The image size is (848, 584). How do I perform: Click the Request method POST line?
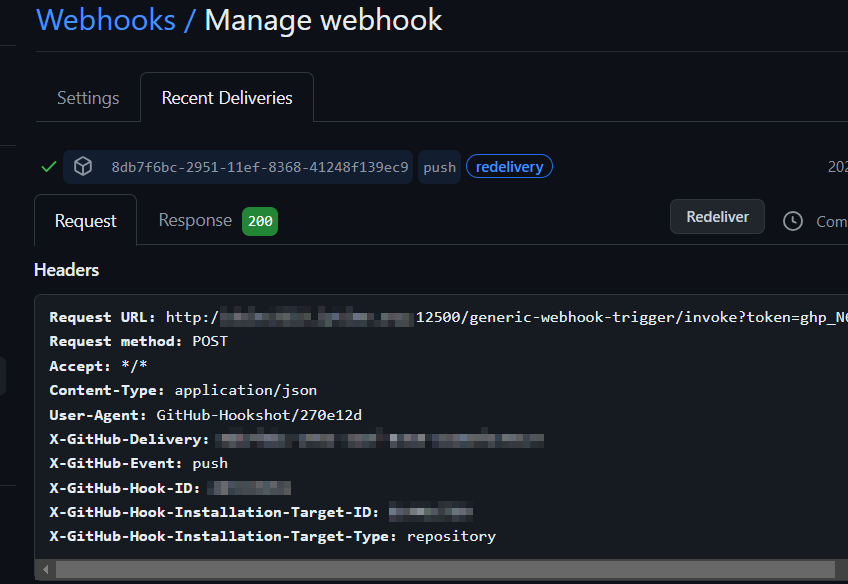(138, 341)
